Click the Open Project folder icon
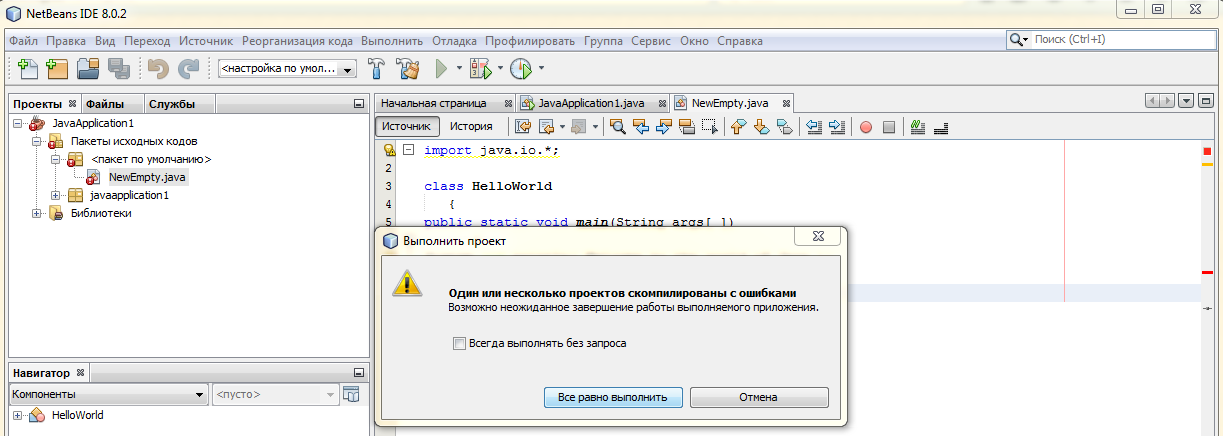 (88, 69)
